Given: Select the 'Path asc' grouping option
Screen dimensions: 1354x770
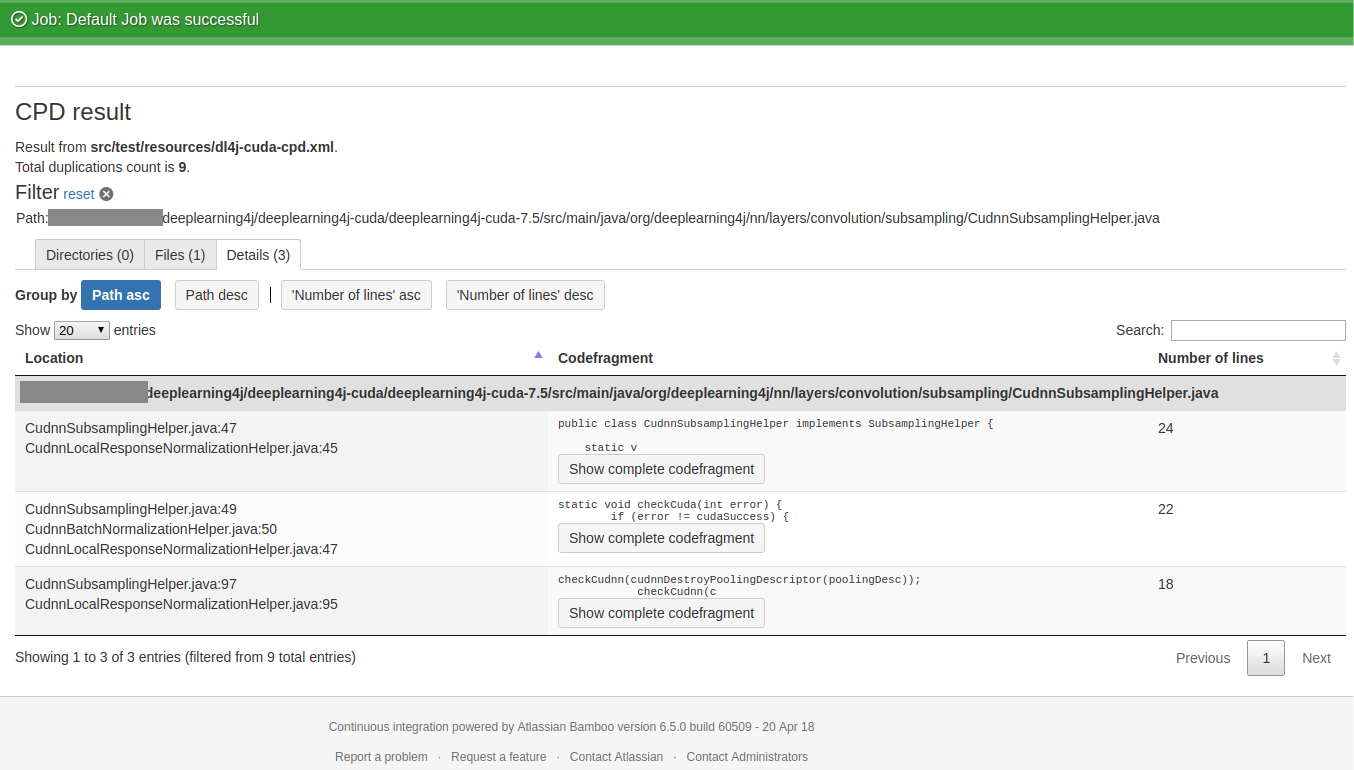Looking at the screenshot, I should [120, 294].
